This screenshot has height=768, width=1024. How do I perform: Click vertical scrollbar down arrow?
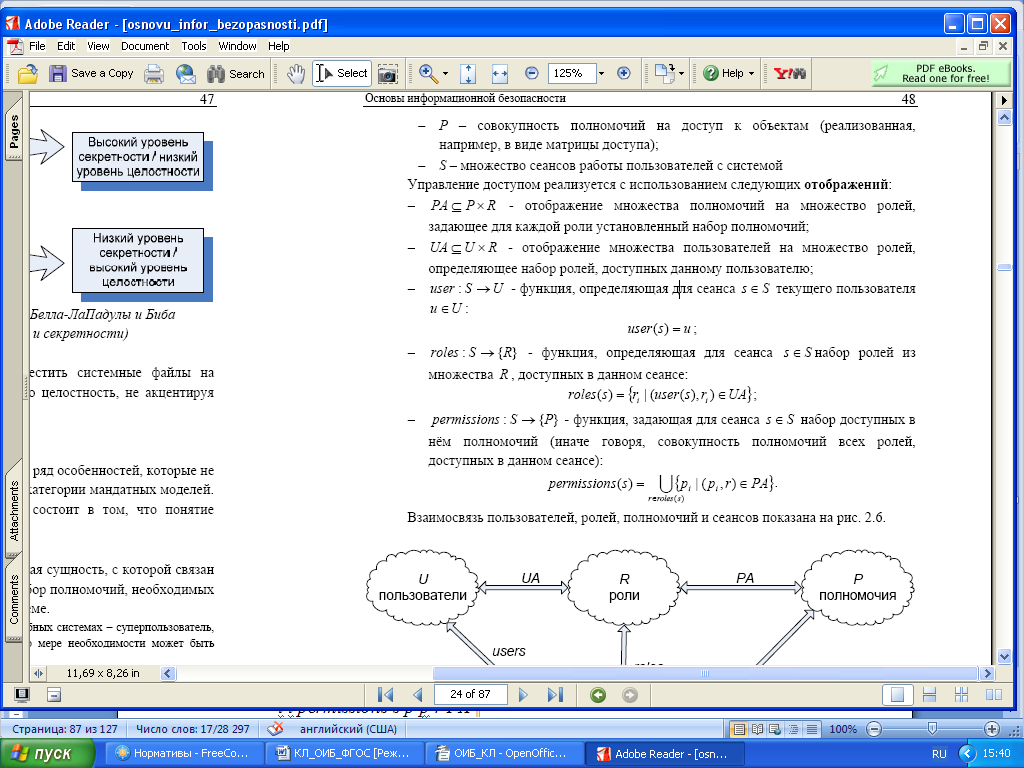[1004, 656]
